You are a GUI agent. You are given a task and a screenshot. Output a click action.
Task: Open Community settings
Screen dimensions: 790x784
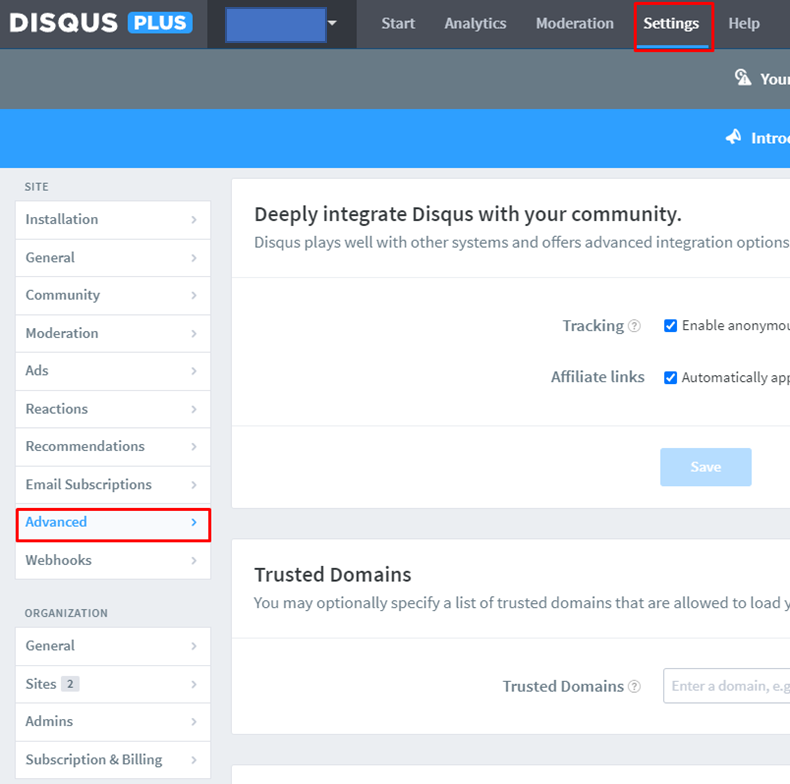113,295
